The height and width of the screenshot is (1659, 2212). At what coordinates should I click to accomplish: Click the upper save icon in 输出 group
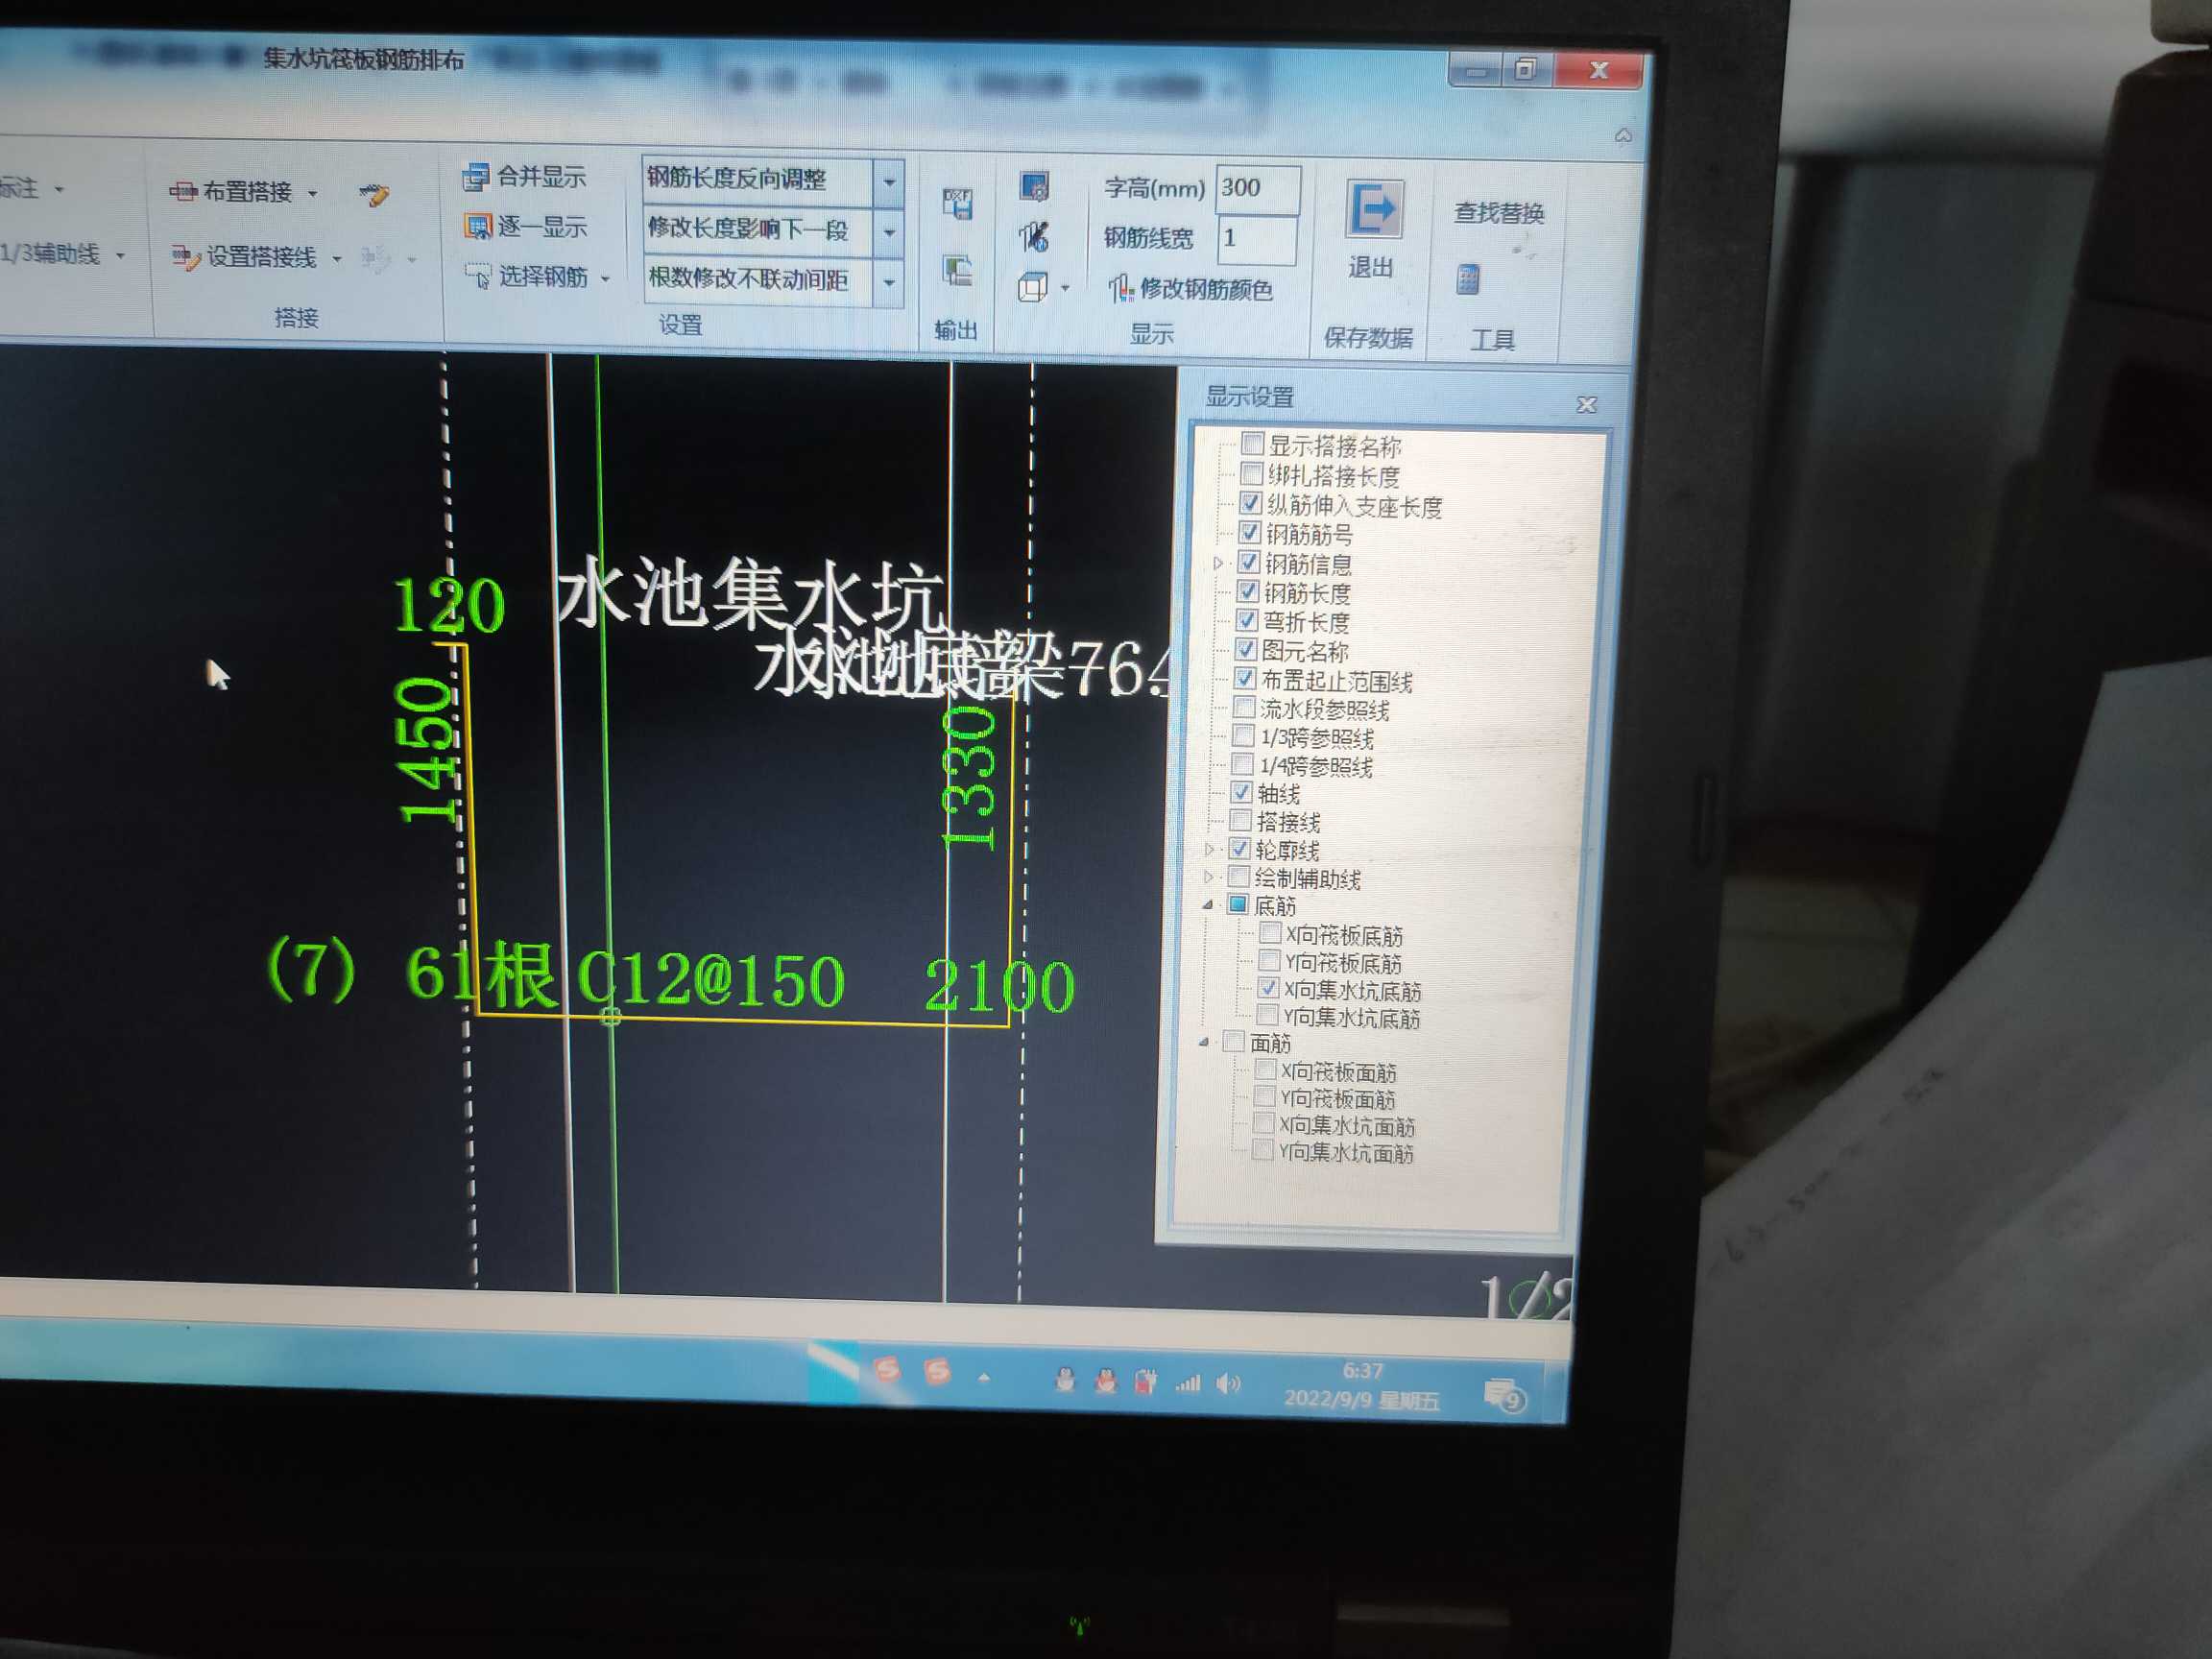[958, 203]
